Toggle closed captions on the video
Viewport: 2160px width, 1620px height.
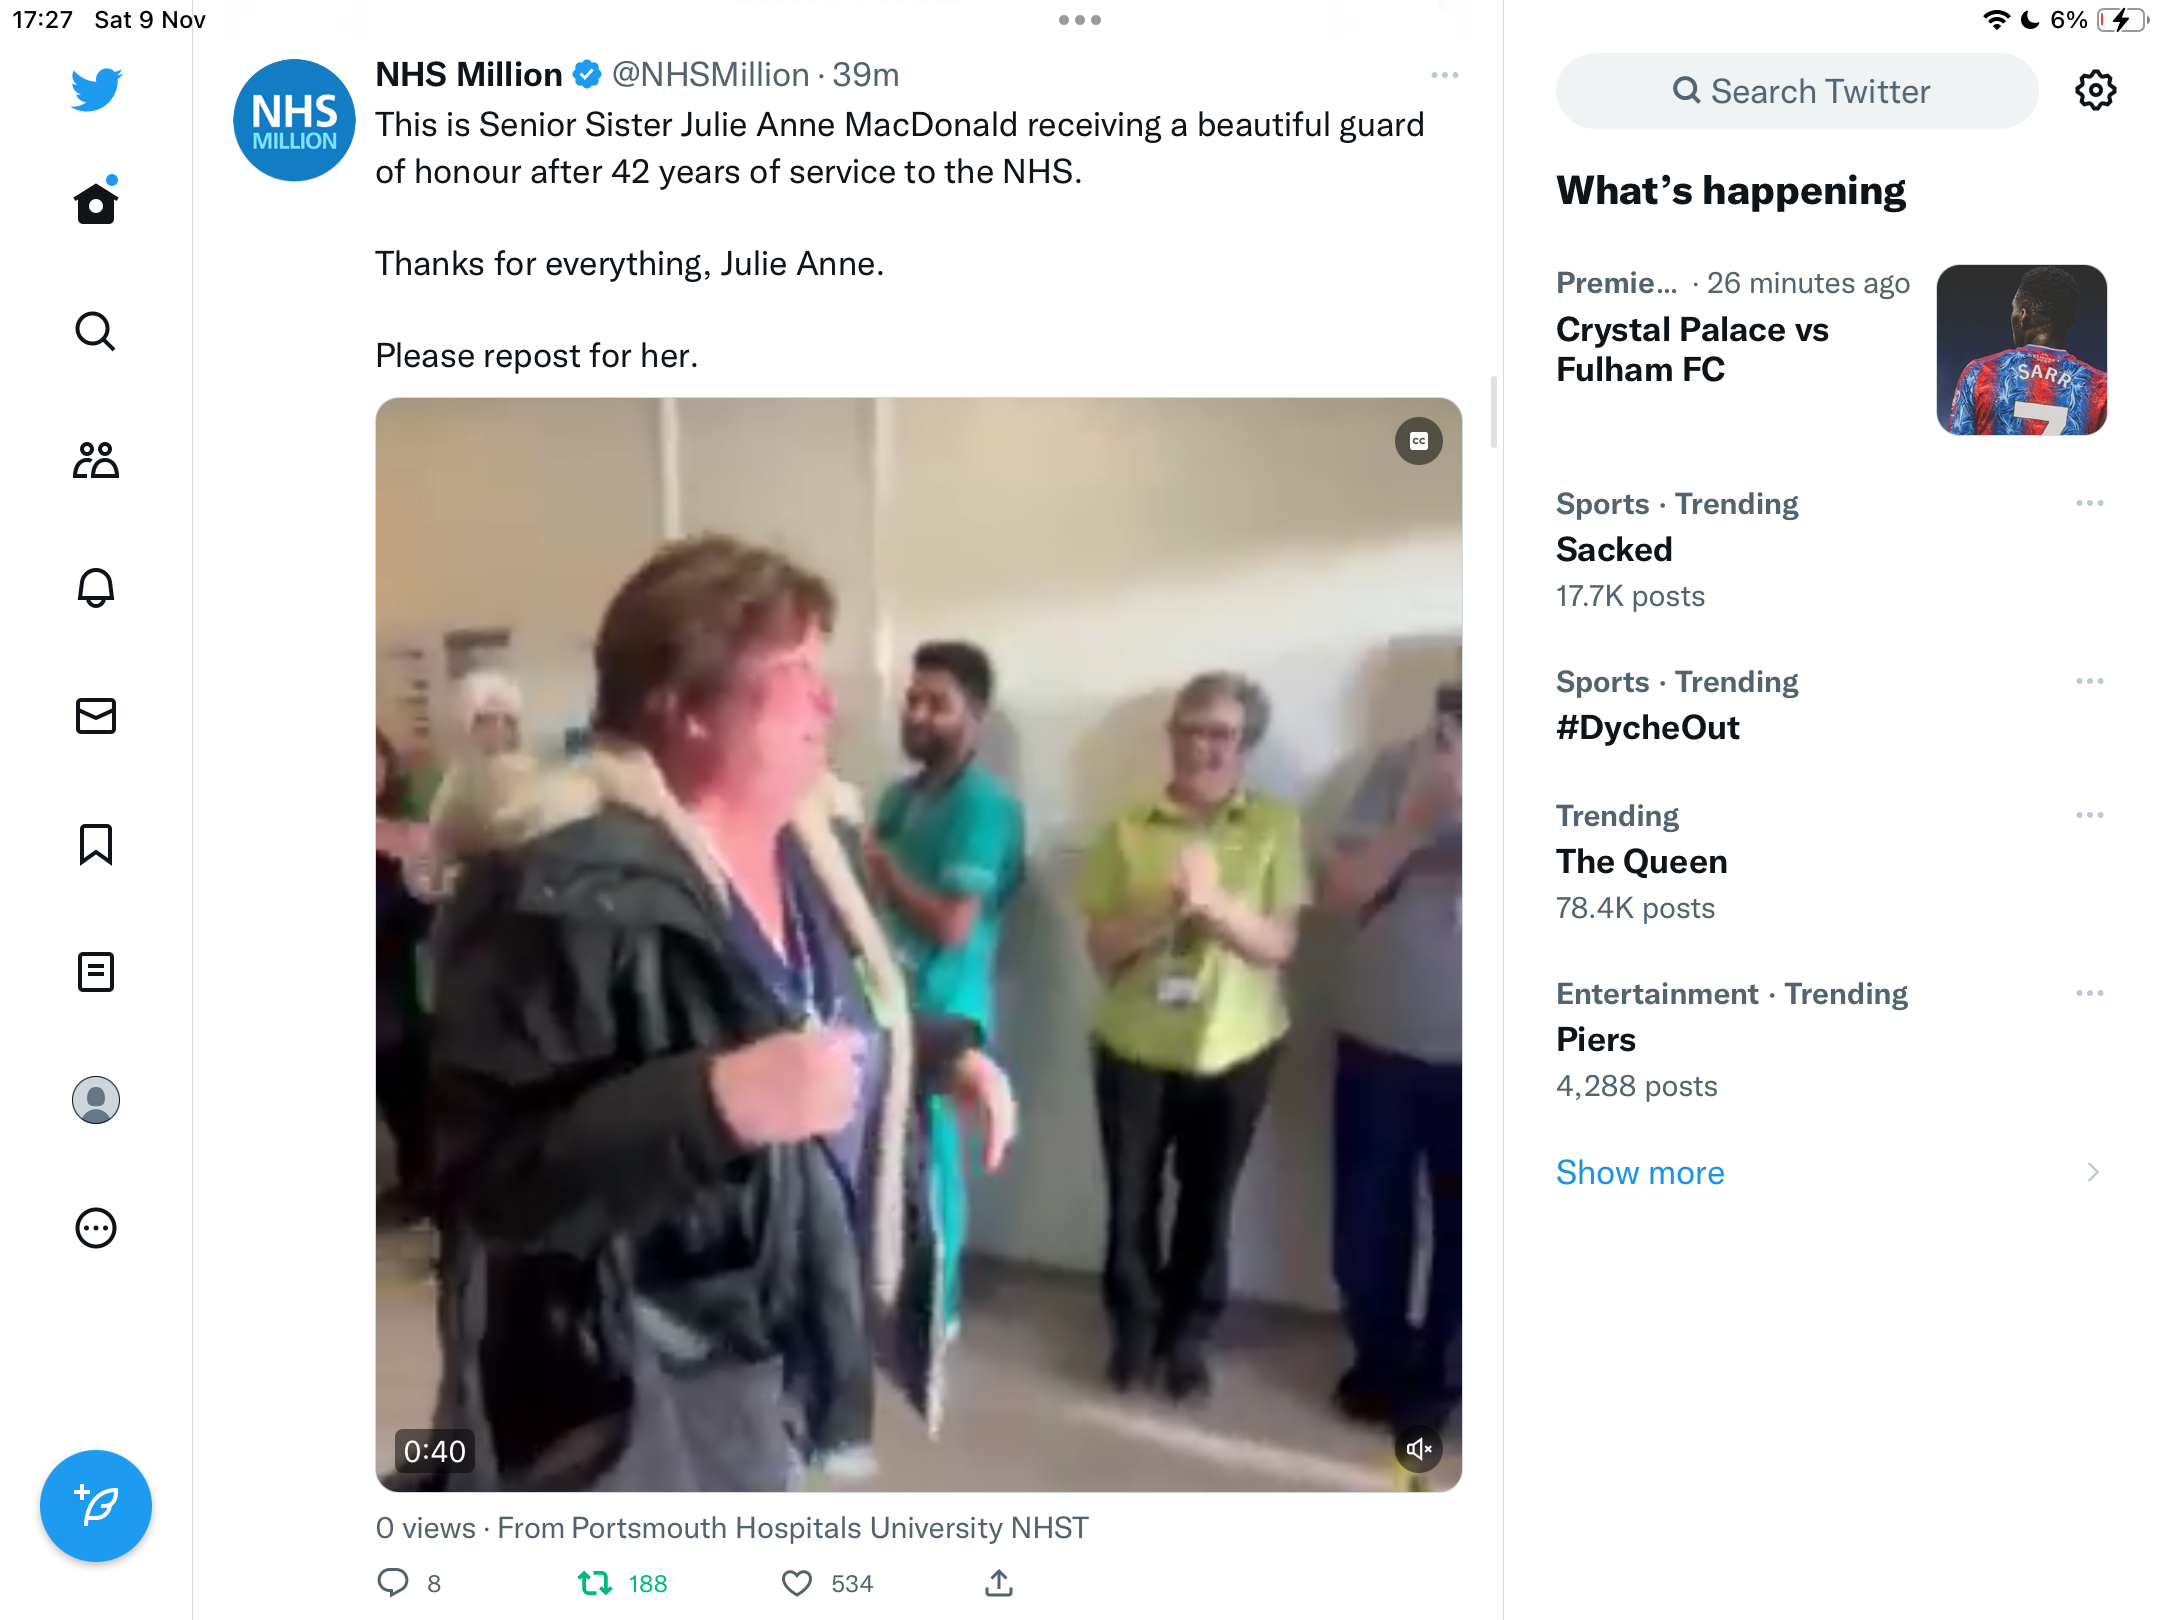point(1419,441)
